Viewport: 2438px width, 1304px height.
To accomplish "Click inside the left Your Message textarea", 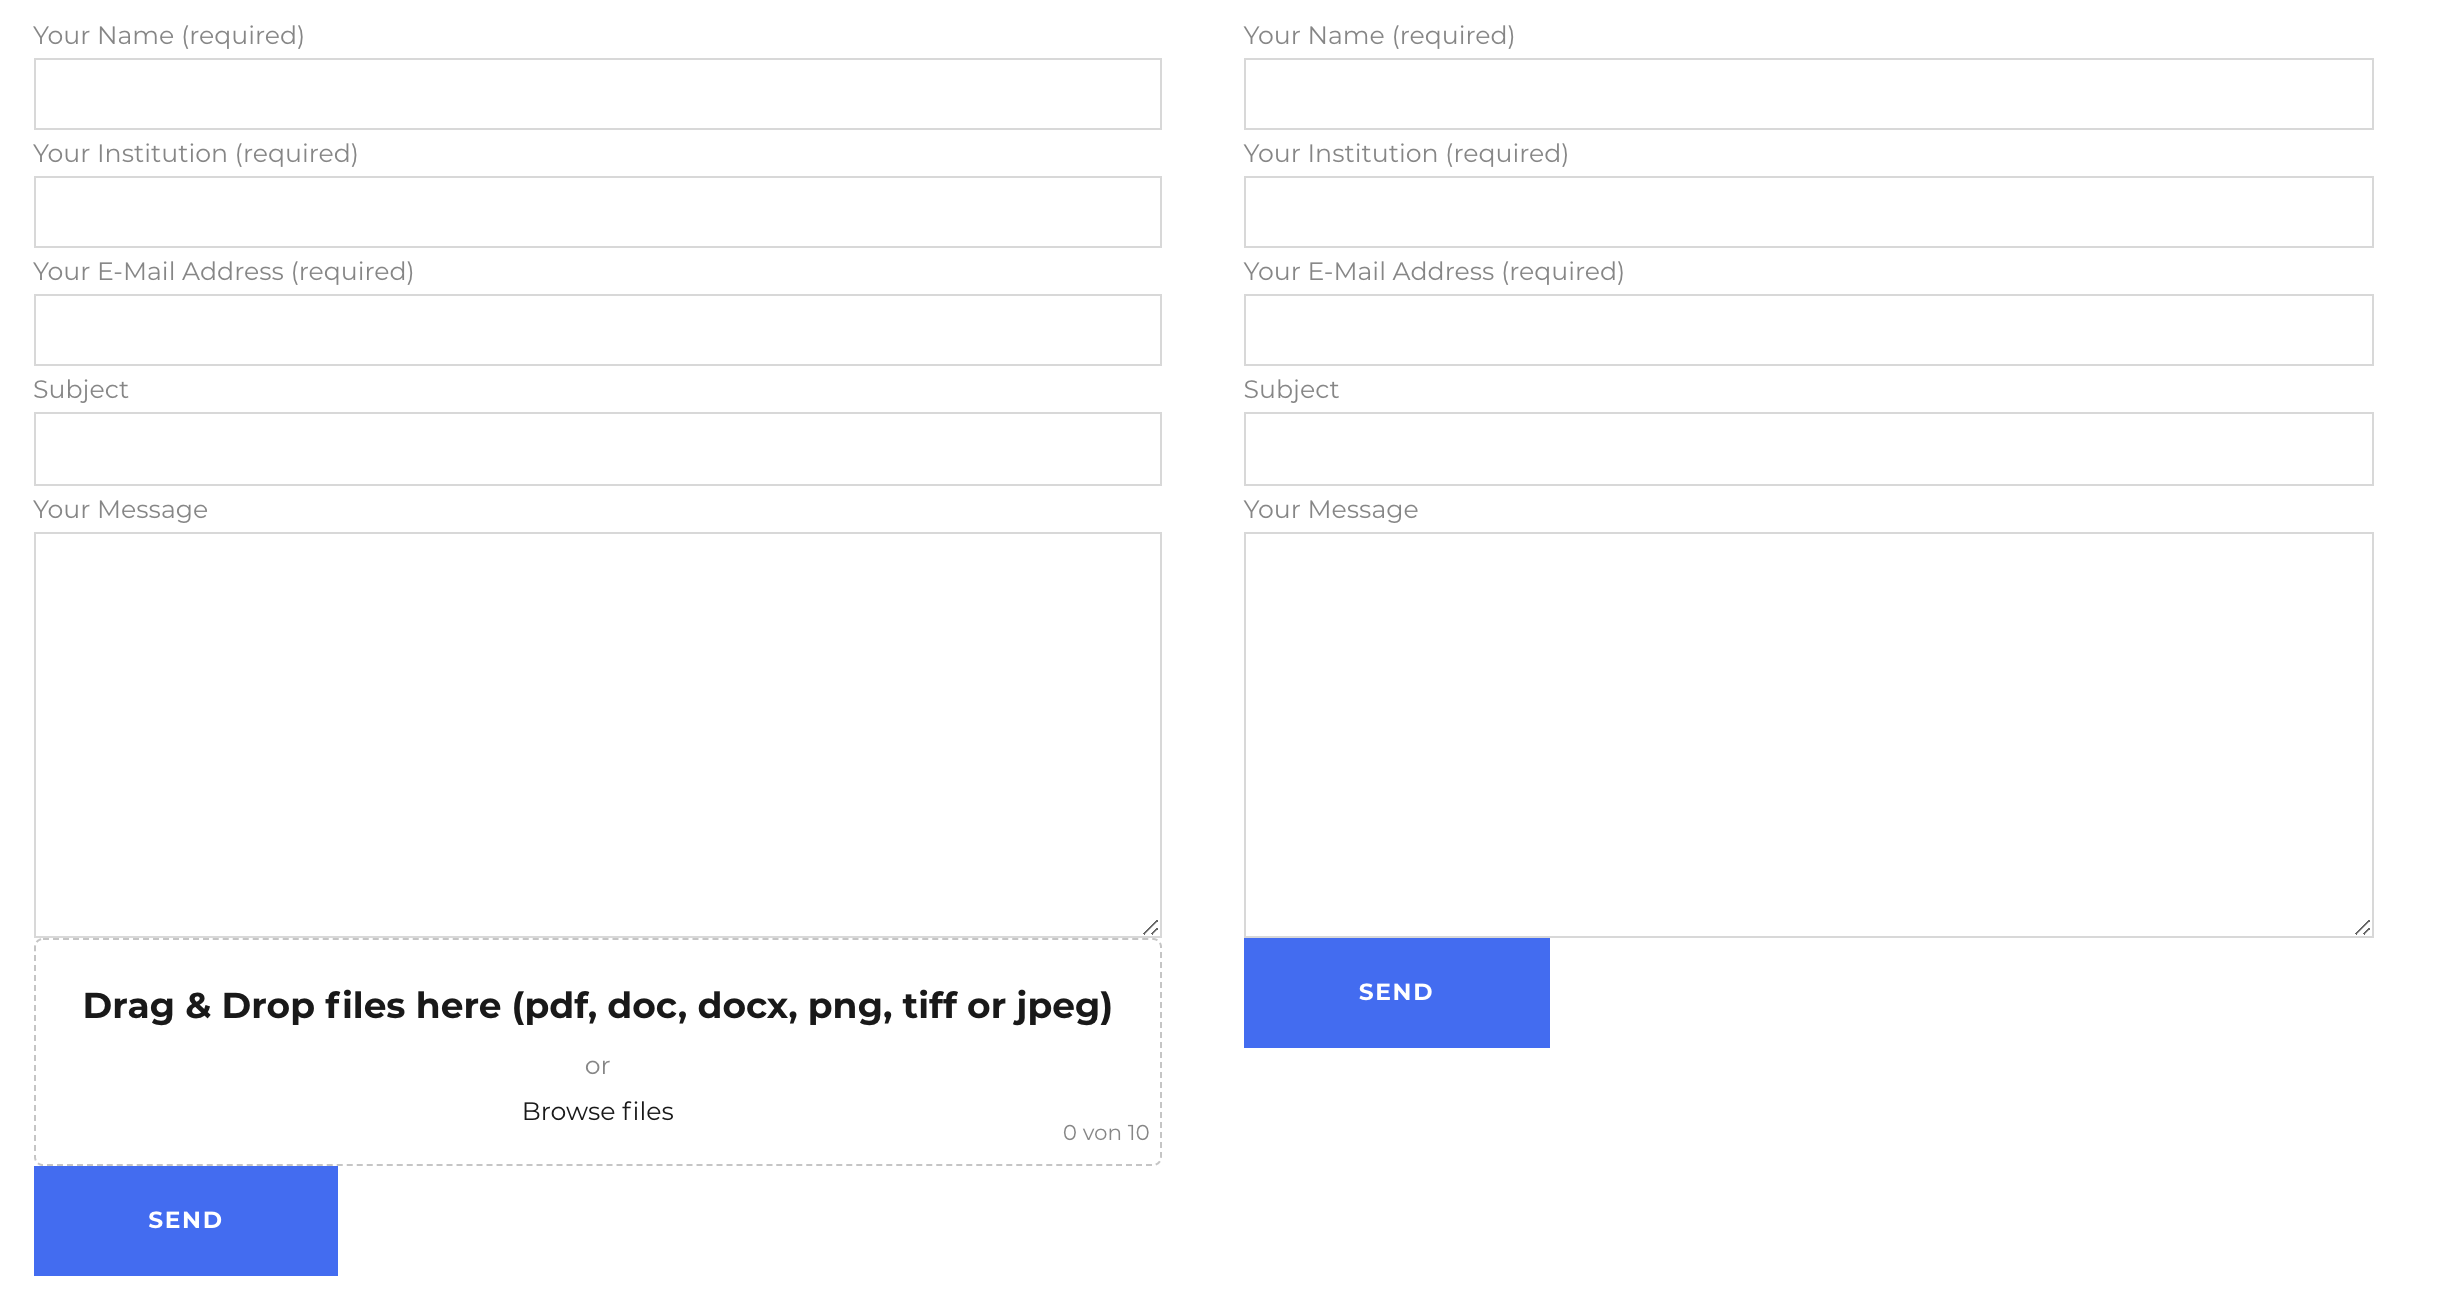I will [597, 734].
